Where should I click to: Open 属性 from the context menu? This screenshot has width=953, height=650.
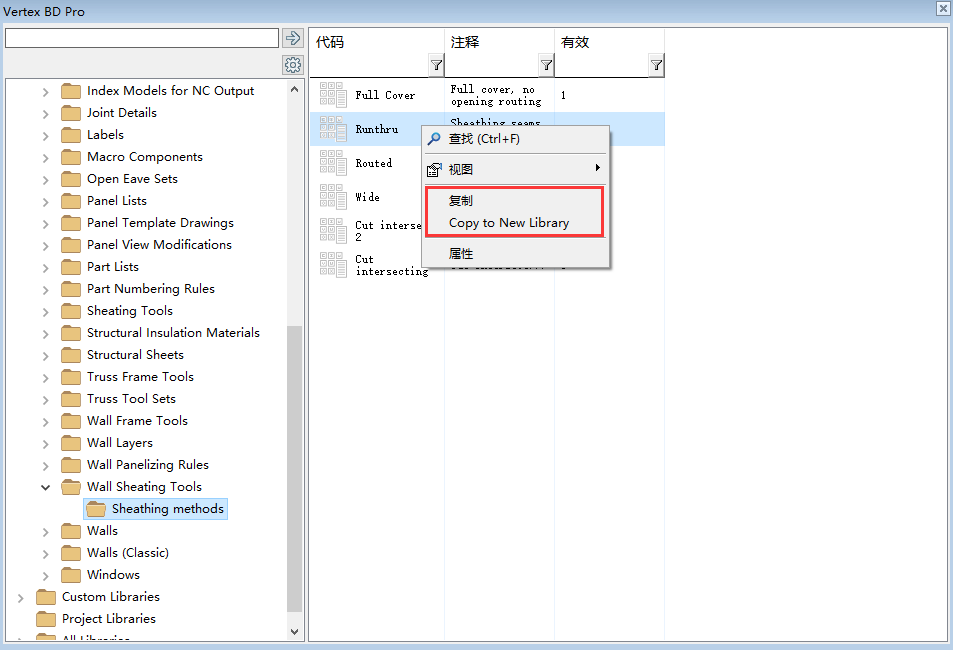click(515, 254)
